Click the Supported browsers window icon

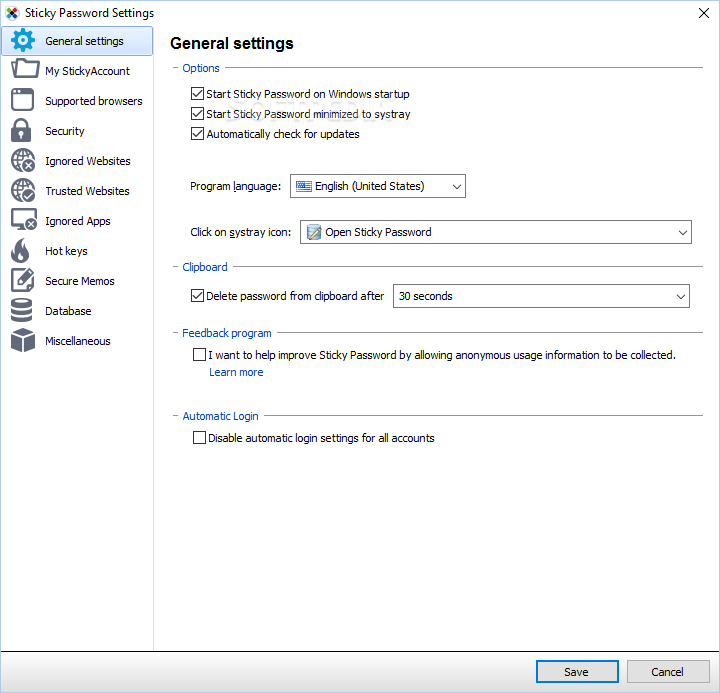[x=22, y=100]
